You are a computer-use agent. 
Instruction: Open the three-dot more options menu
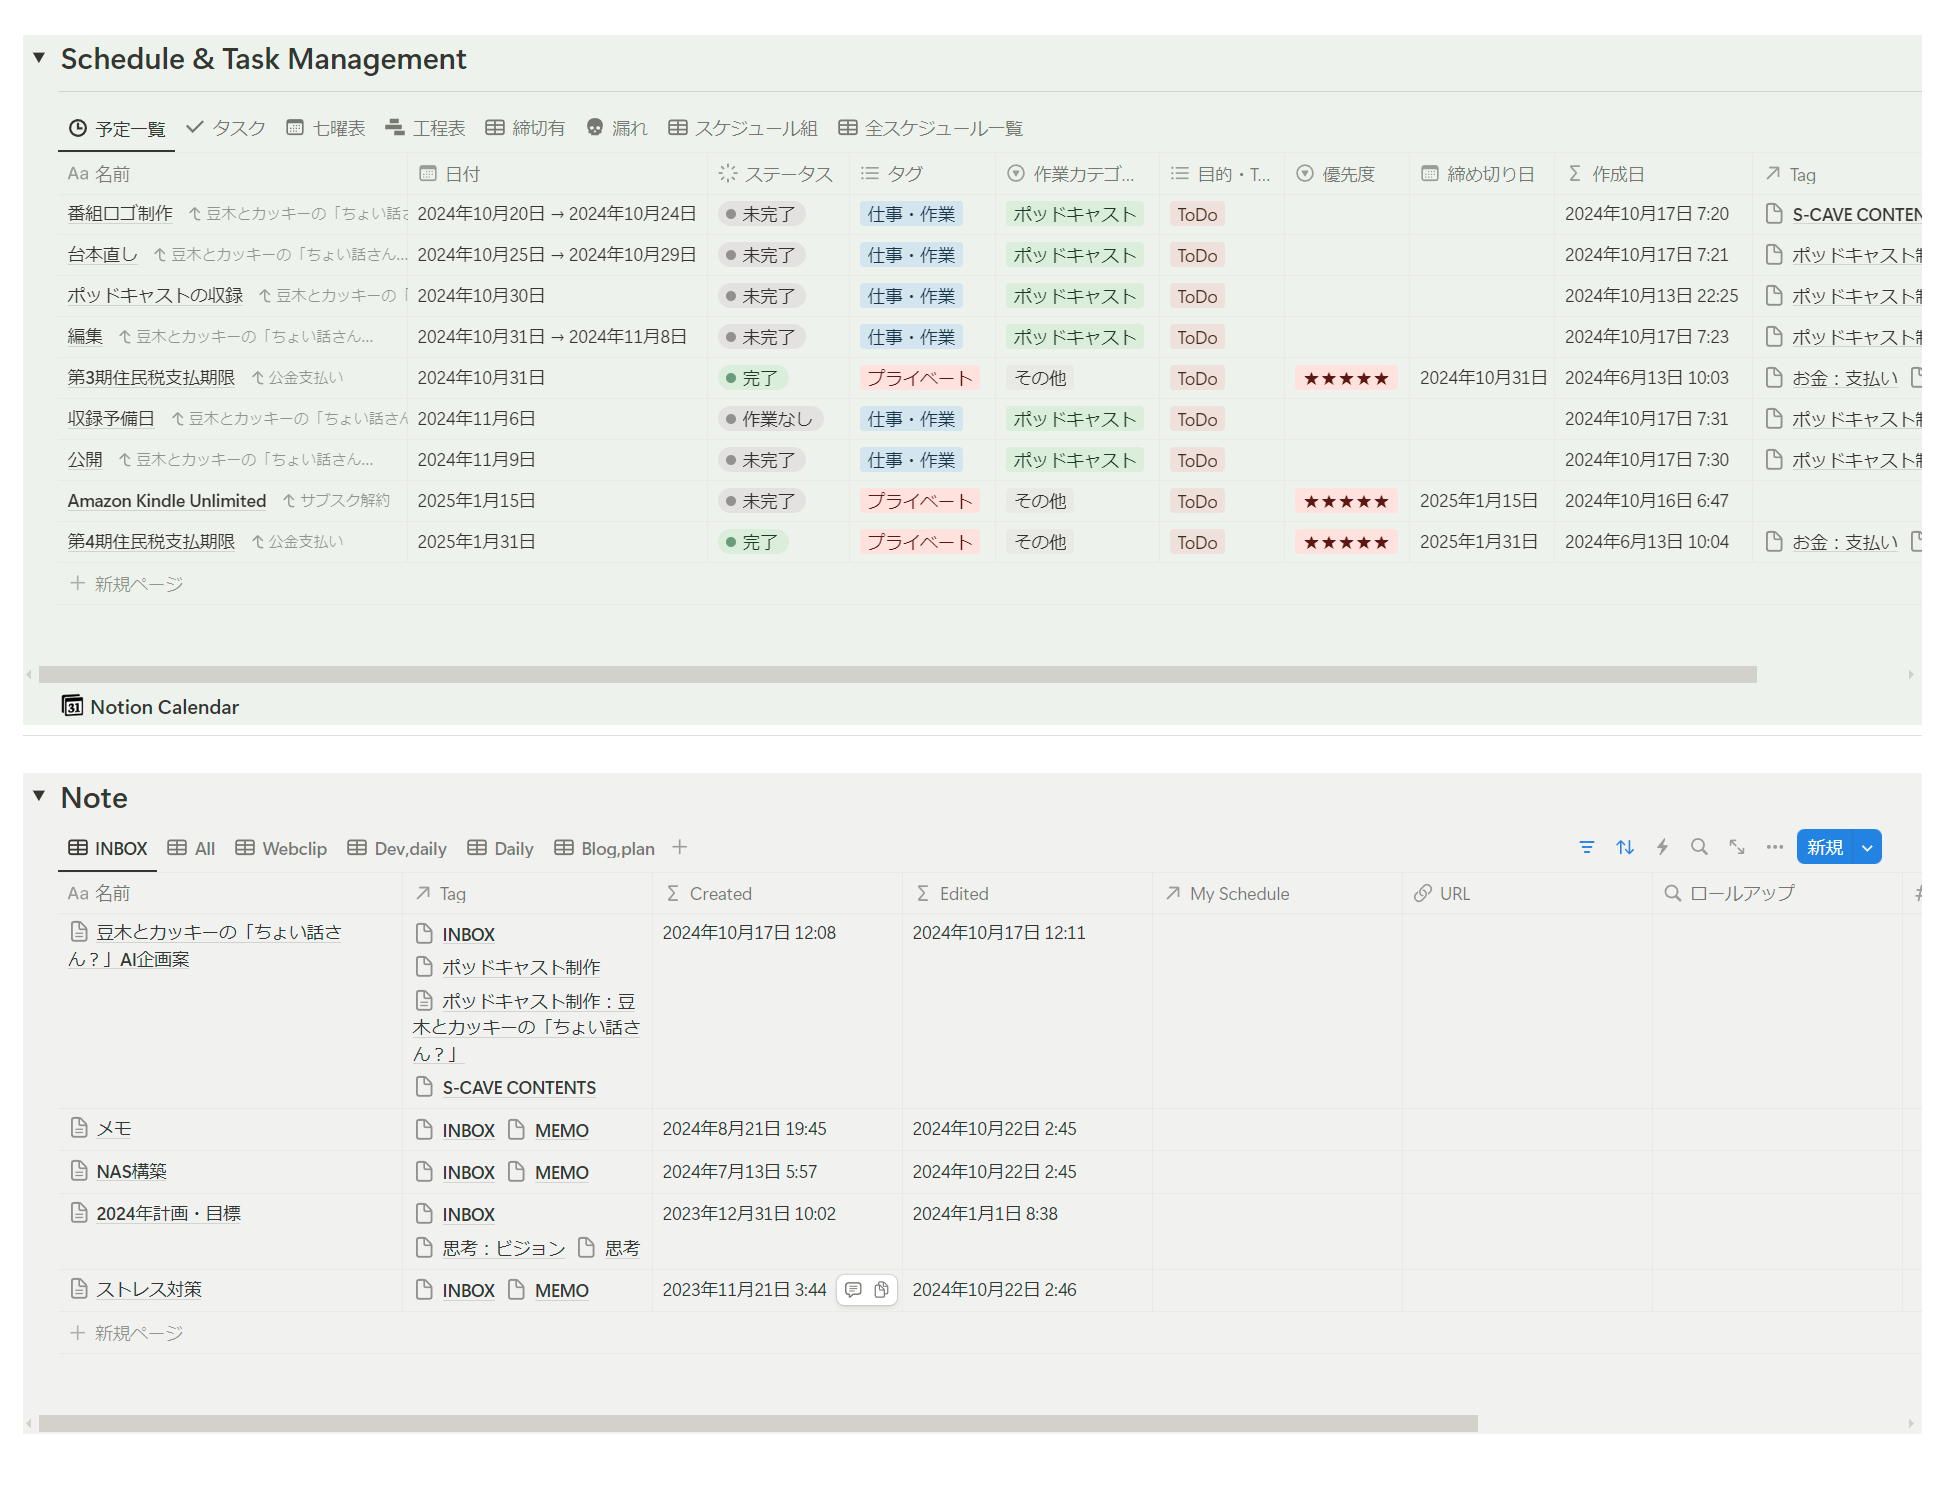[1774, 847]
